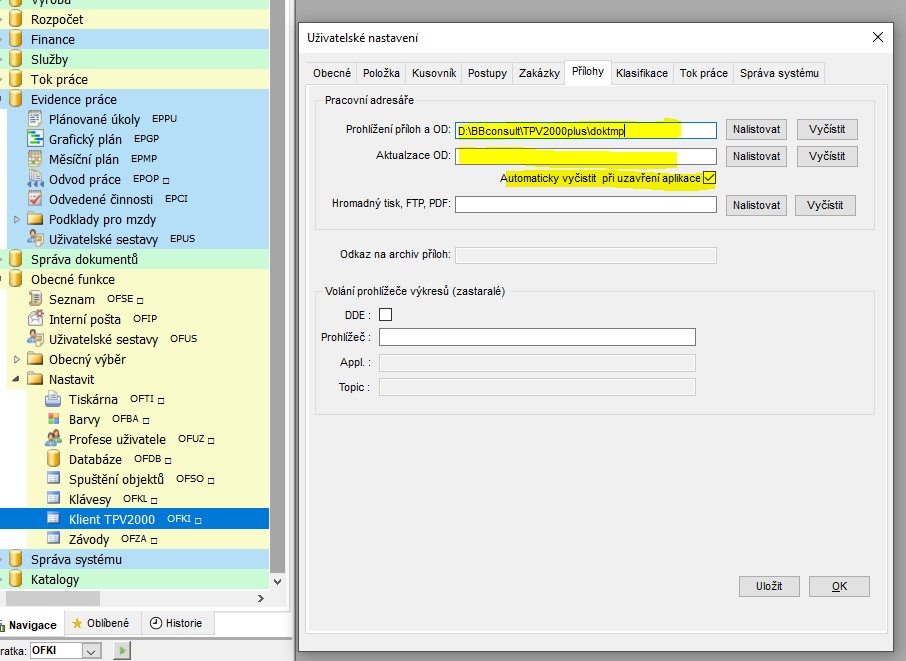Viewport: 906px width, 661px height.
Task: Open the Tok práce settings tab
Action: 703,73
